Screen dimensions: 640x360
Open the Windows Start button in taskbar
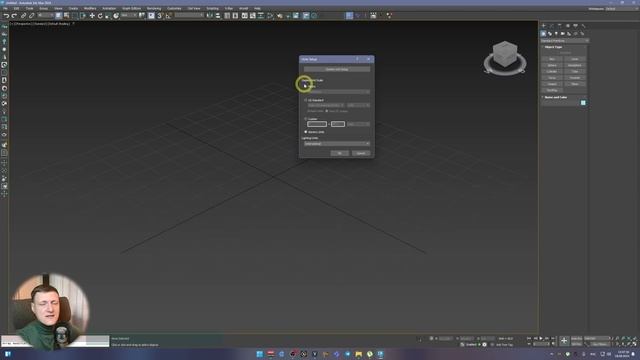[x=259, y=354]
